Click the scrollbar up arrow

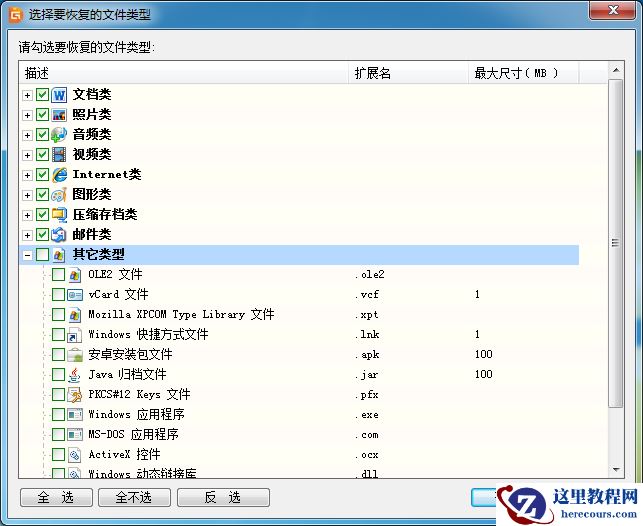pos(616,71)
